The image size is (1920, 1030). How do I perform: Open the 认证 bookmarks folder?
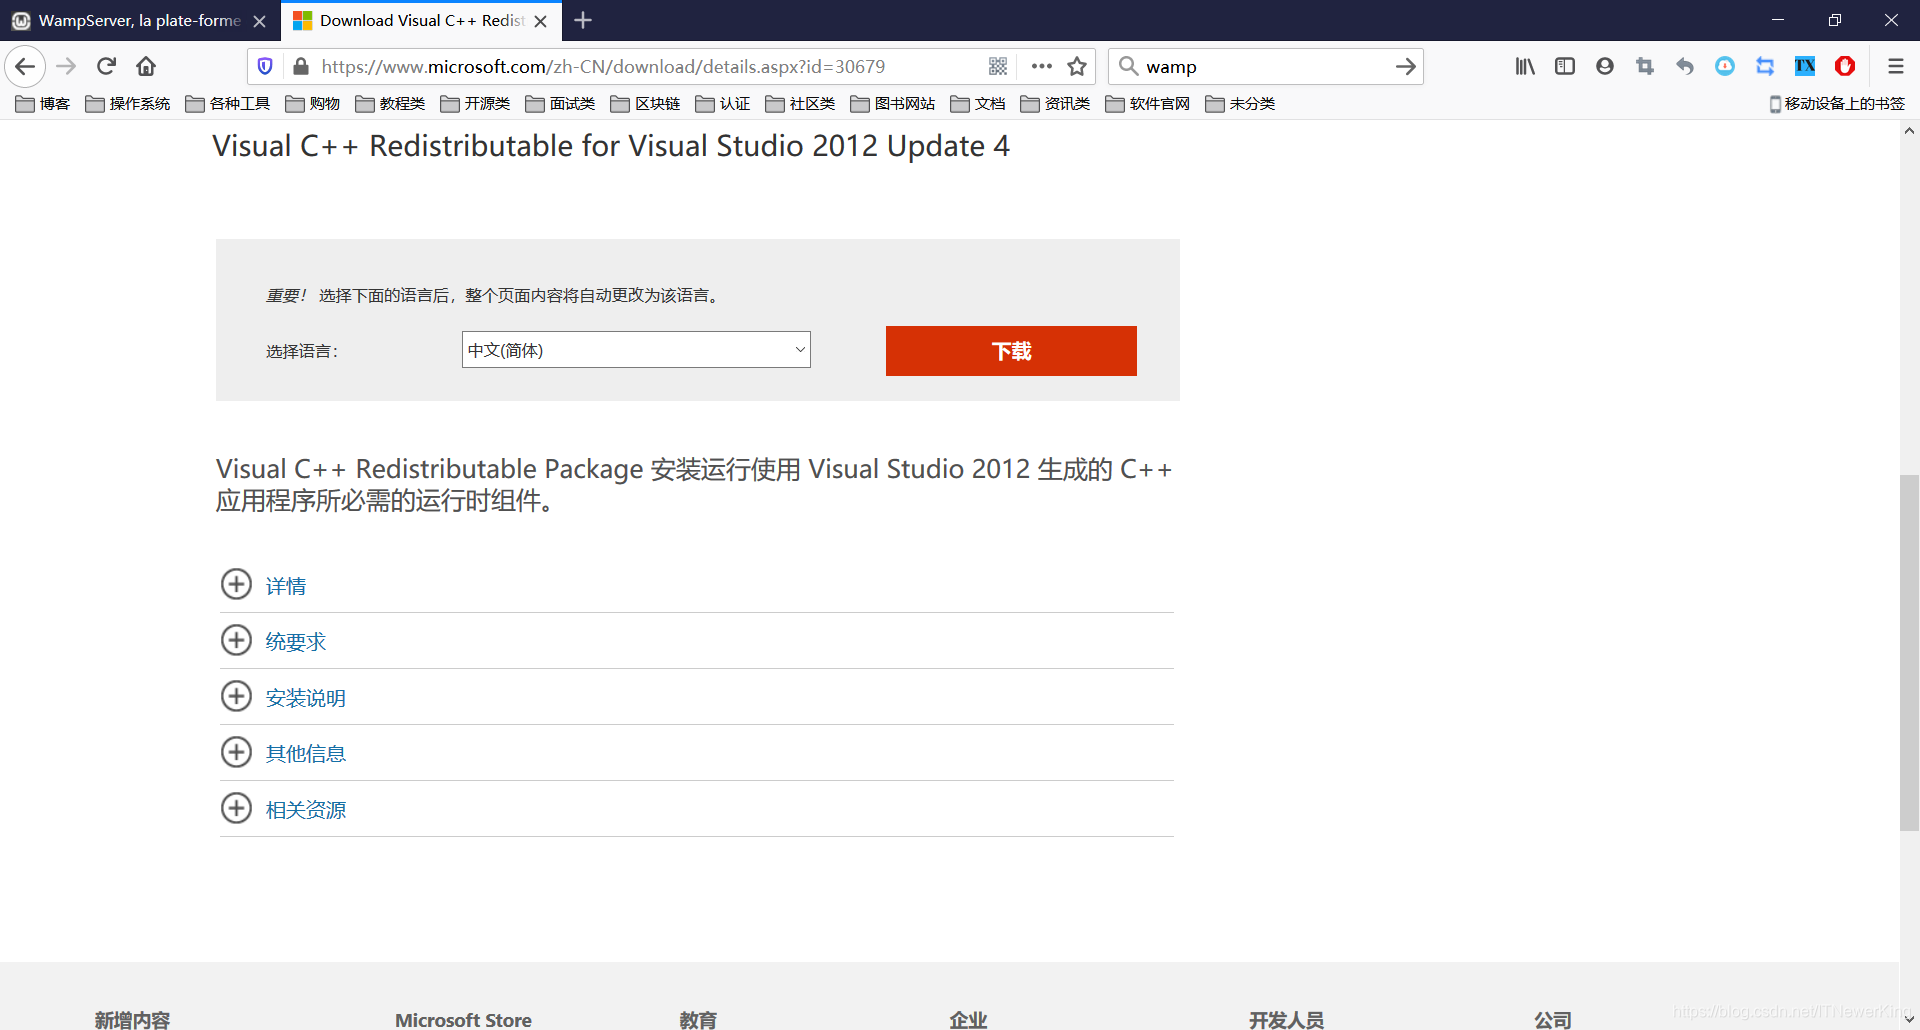coord(723,104)
